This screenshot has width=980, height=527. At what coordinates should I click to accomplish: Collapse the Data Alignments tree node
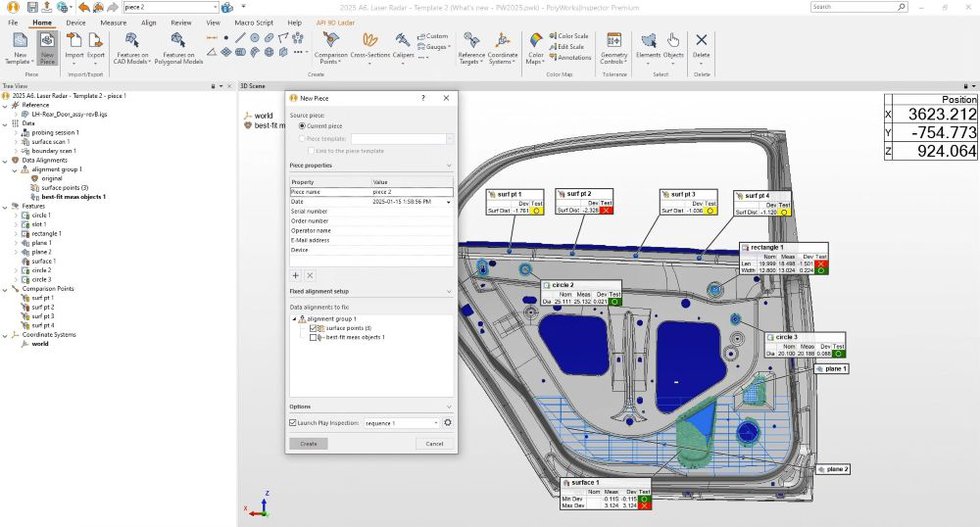click(6, 160)
